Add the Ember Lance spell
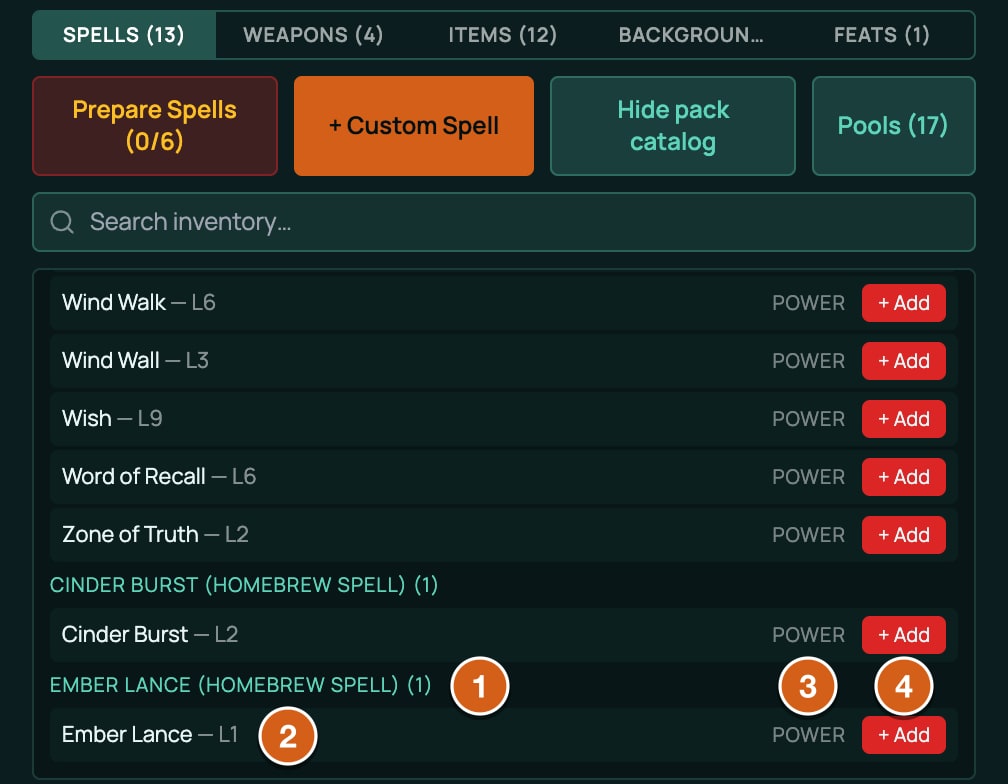 click(904, 735)
